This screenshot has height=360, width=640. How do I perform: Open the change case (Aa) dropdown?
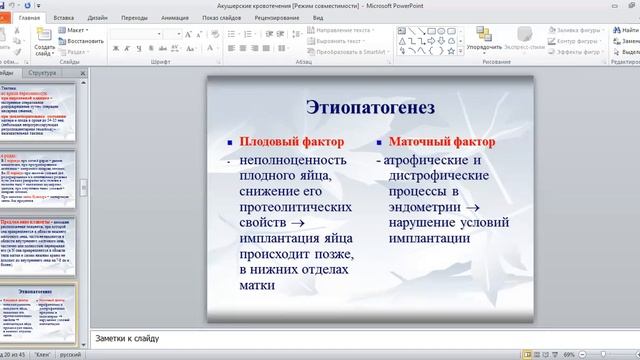(x=191, y=49)
